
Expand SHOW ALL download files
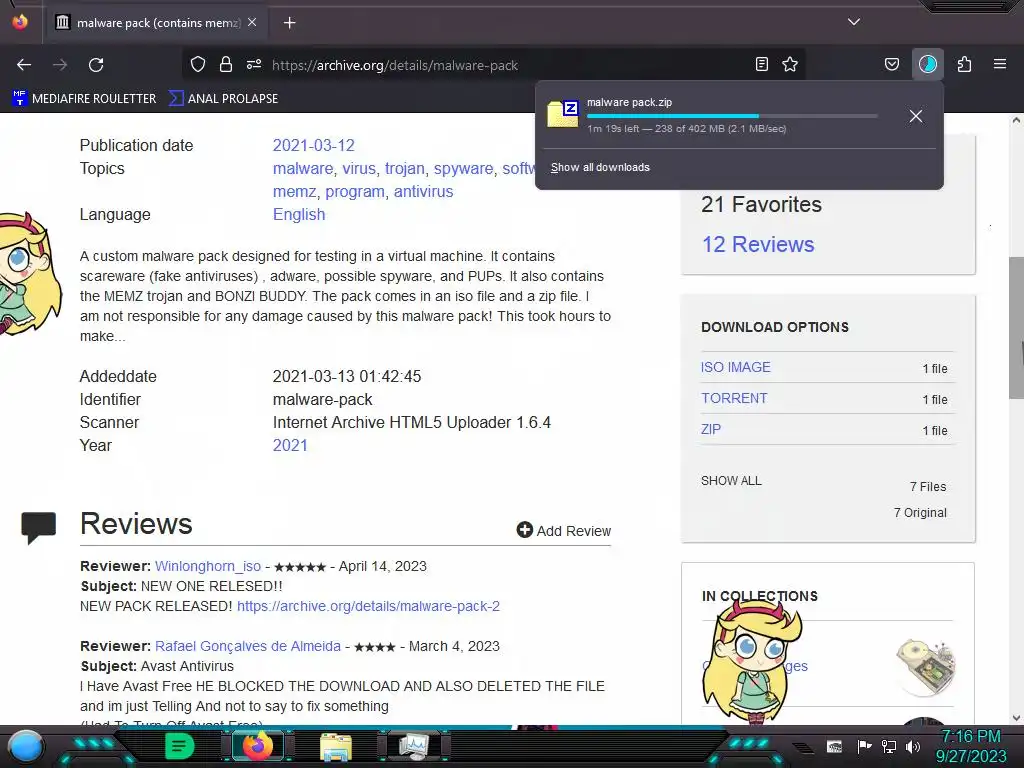[731, 481]
